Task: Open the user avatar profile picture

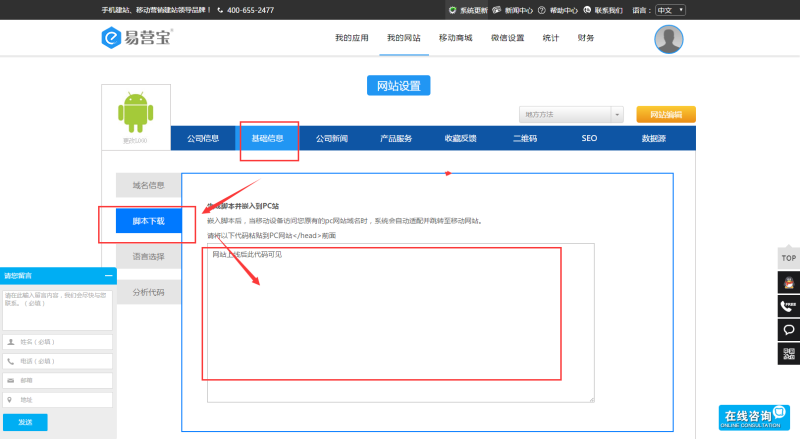Action: coord(668,39)
